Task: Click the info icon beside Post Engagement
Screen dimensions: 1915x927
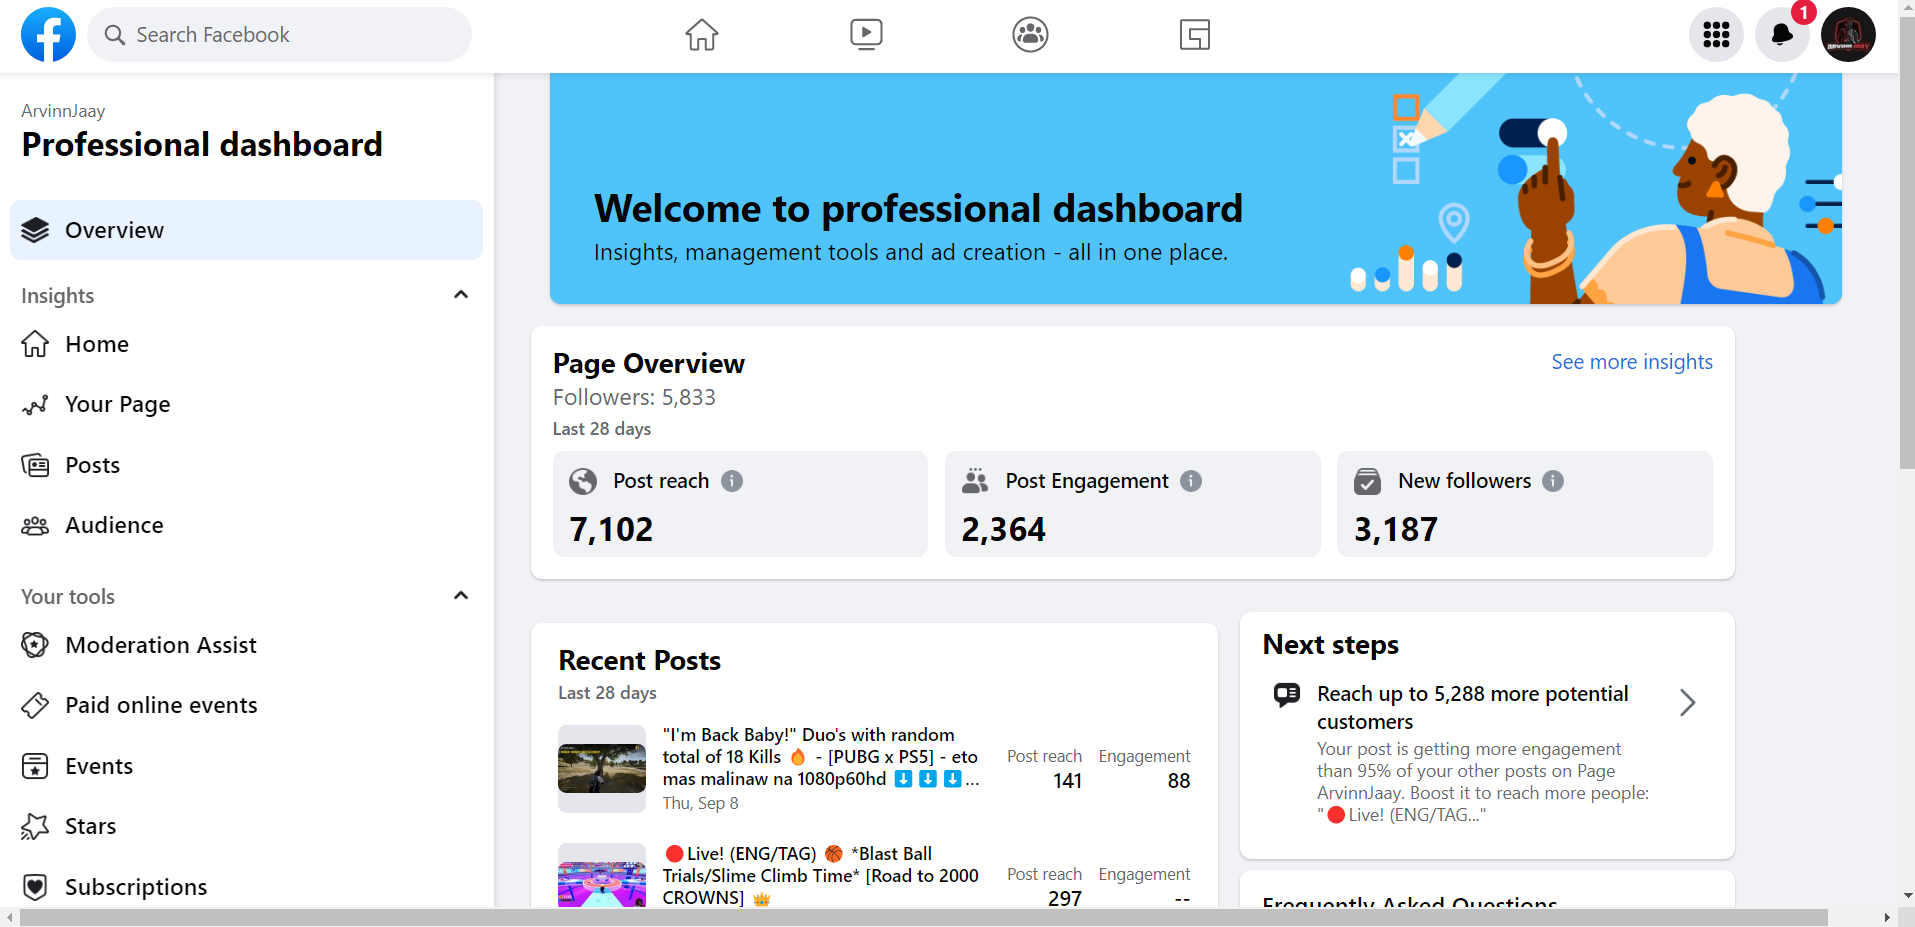Action: (1191, 481)
